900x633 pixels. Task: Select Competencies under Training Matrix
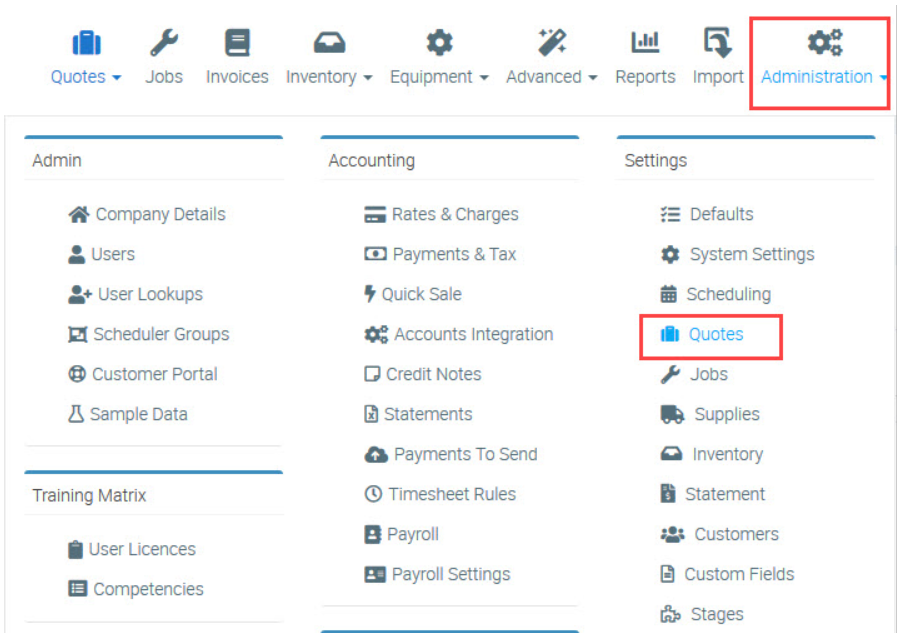(x=148, y=589)
